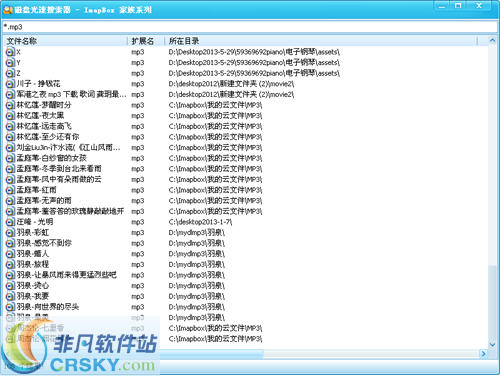
Task: Click the app icon in the title bar
Action: click(7, 10)
